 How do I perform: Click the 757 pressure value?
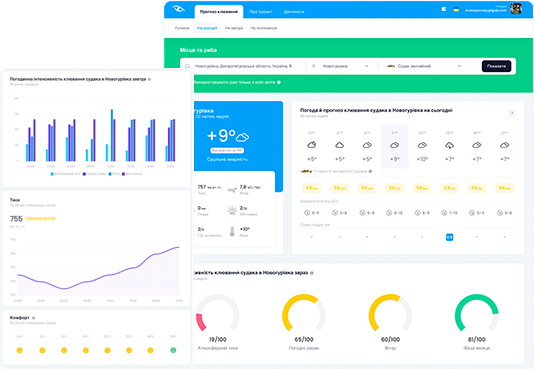(x=202, y=187)
